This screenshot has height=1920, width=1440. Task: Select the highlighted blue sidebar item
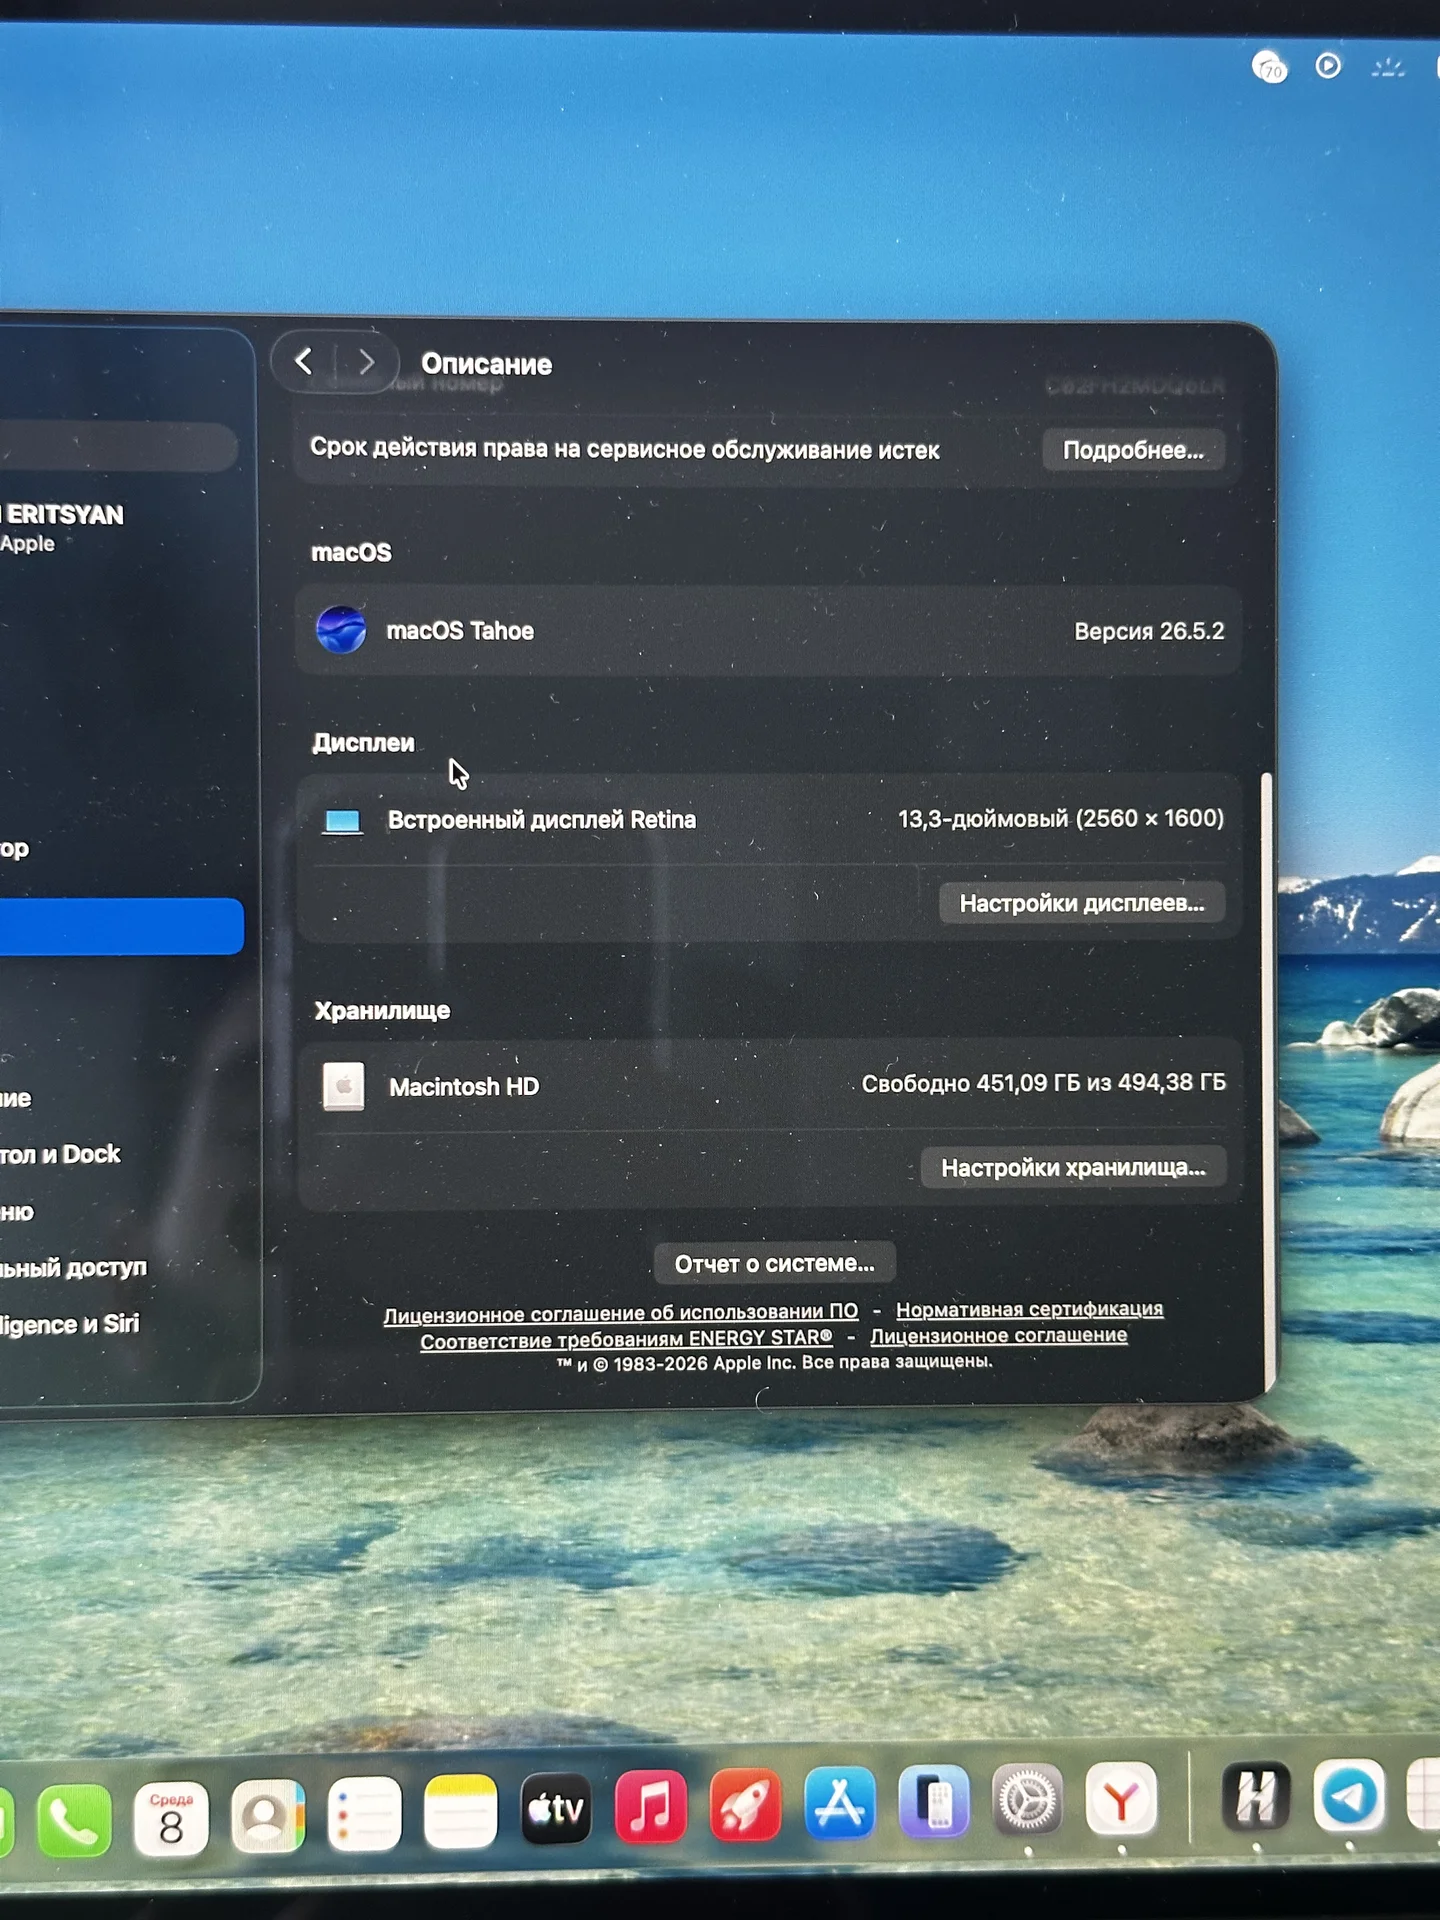(x=121, y=926)
